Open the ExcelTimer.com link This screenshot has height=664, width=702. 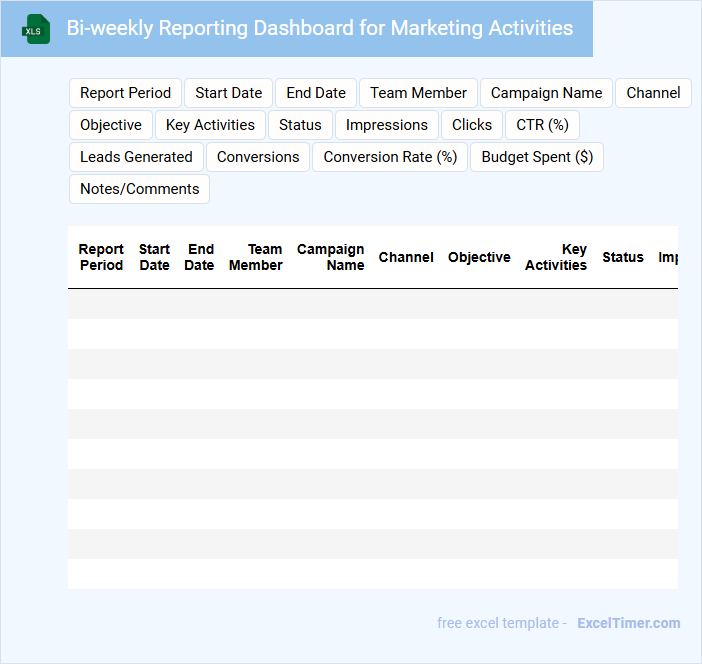(628, 623)
